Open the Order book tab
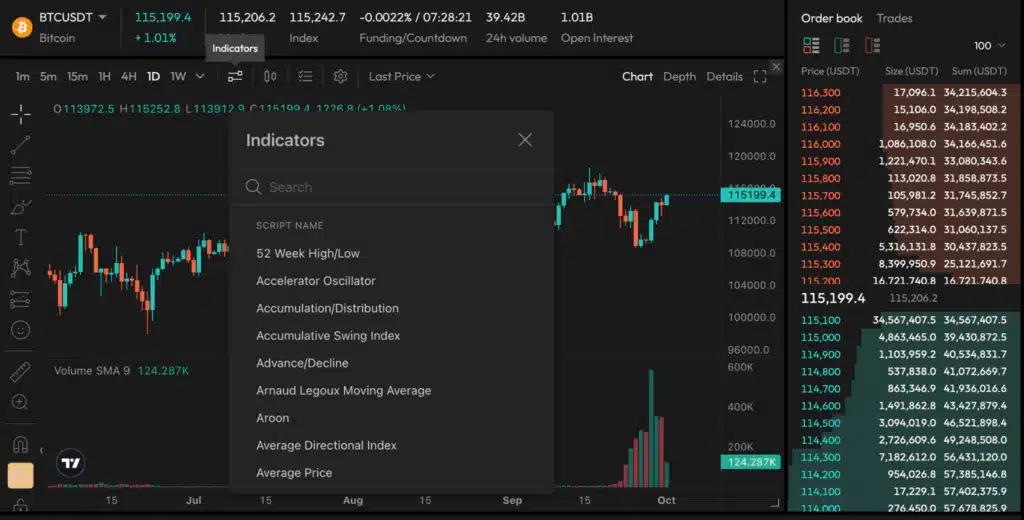 point(832,18)
